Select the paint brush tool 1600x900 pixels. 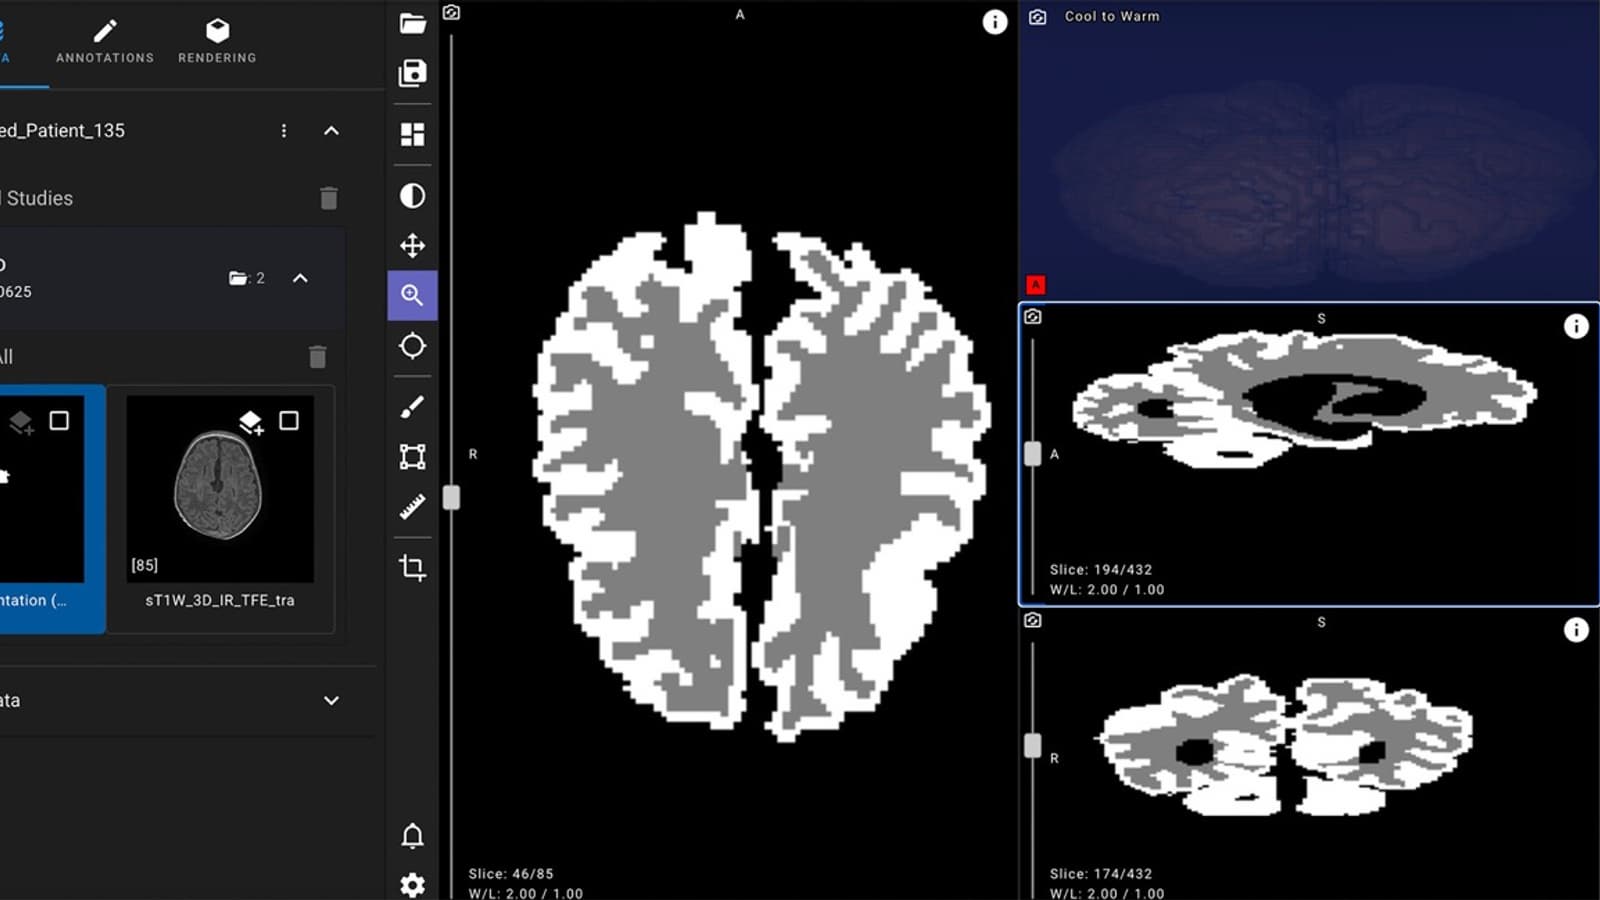point(412,407)
